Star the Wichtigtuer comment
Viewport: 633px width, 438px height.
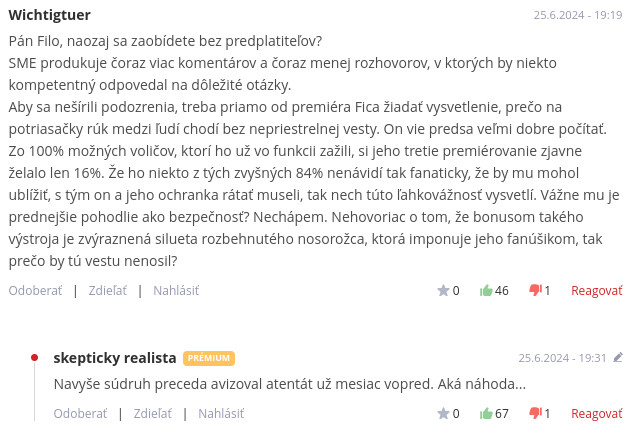(443, 291)
